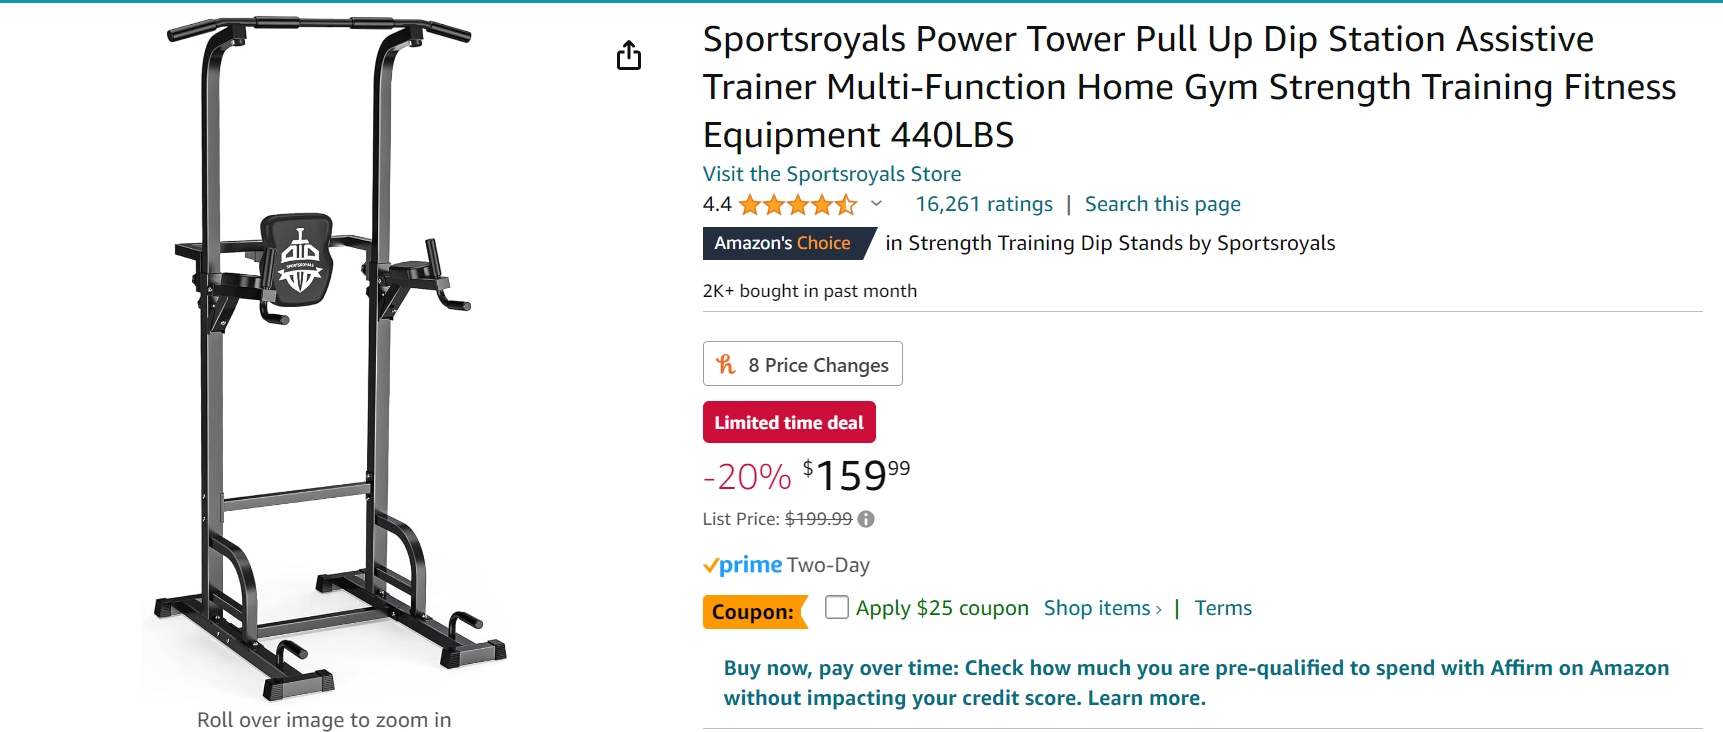
Task: Click the star rating icons
Action: (797, 205)
